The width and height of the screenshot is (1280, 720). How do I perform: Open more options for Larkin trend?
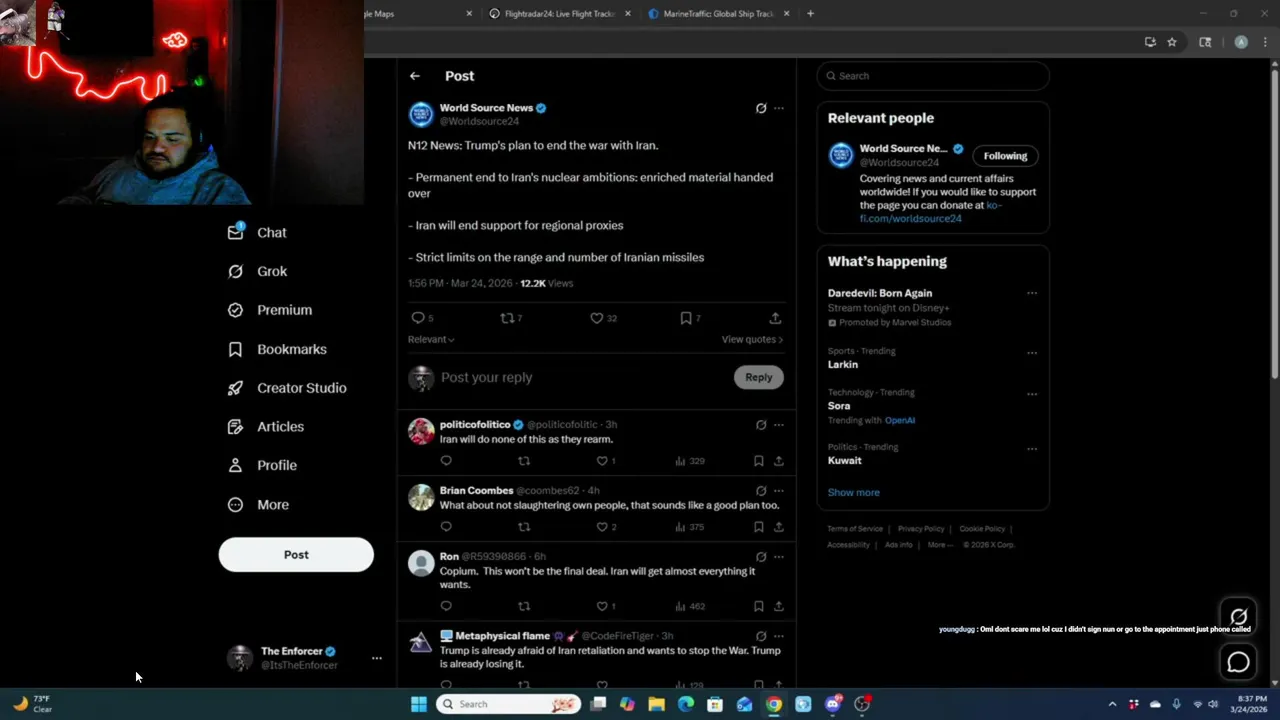1032,352
